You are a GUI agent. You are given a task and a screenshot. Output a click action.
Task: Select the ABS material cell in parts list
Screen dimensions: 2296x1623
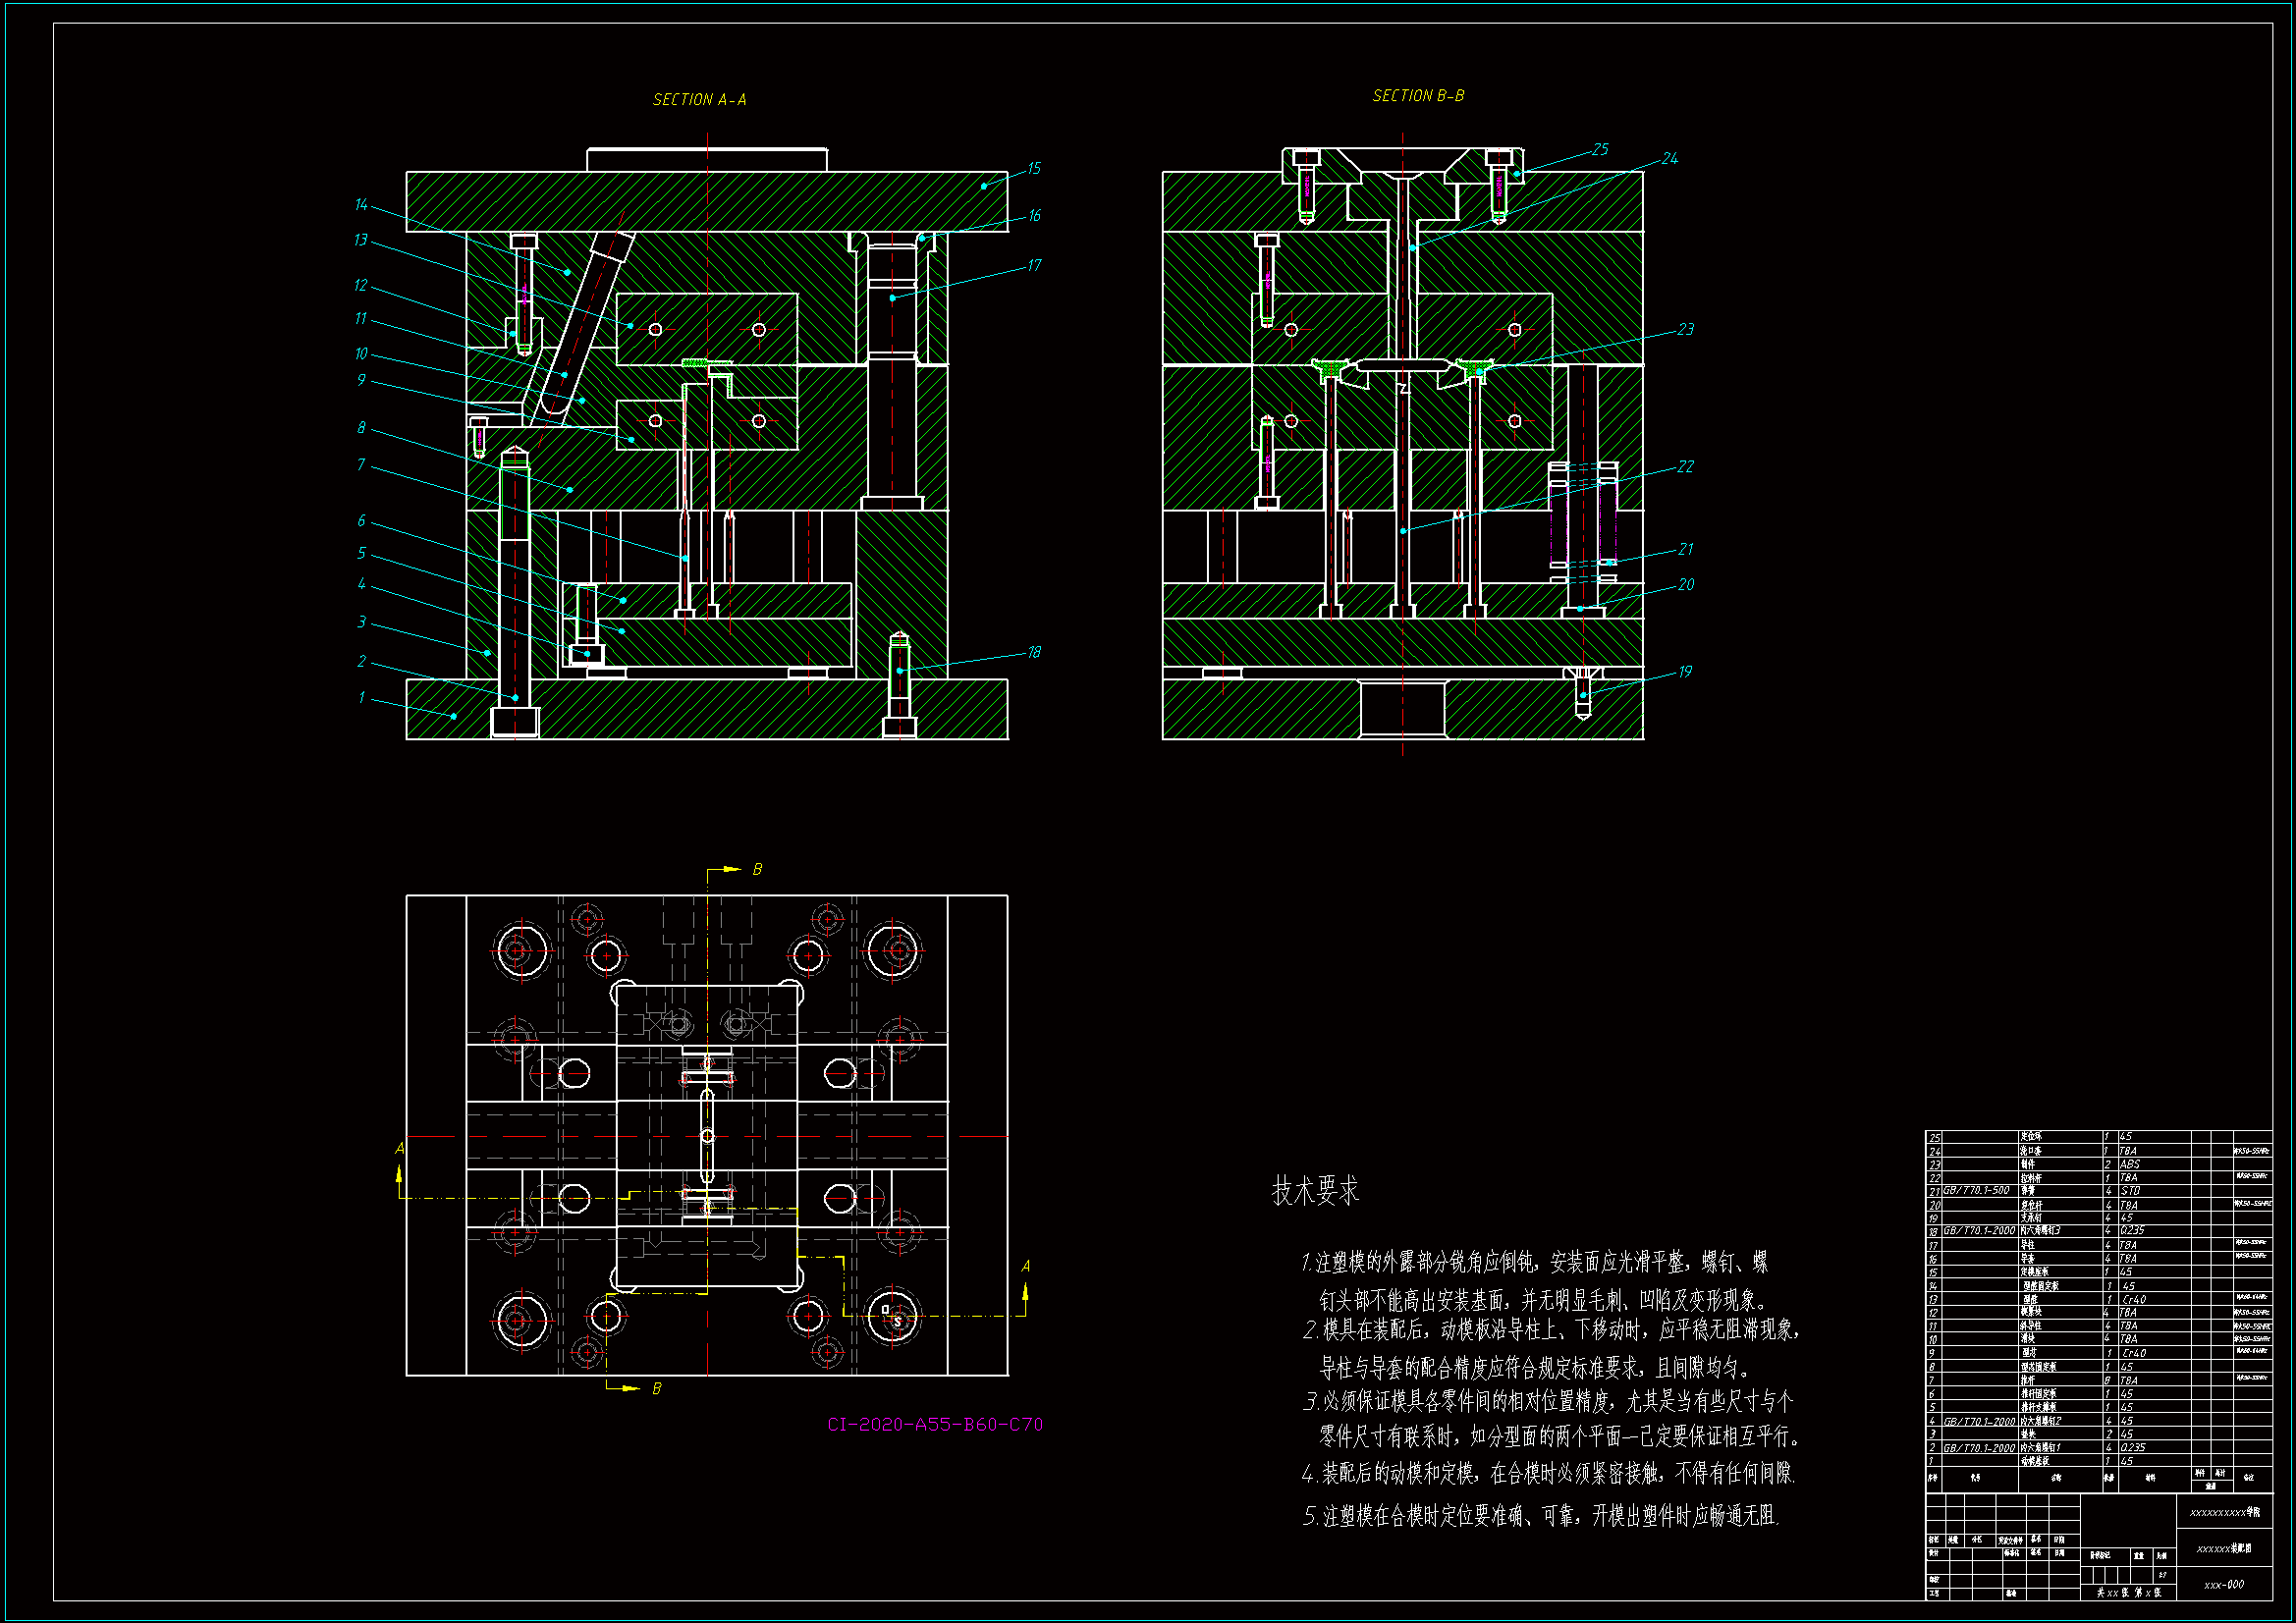tap(2129, 1165)
